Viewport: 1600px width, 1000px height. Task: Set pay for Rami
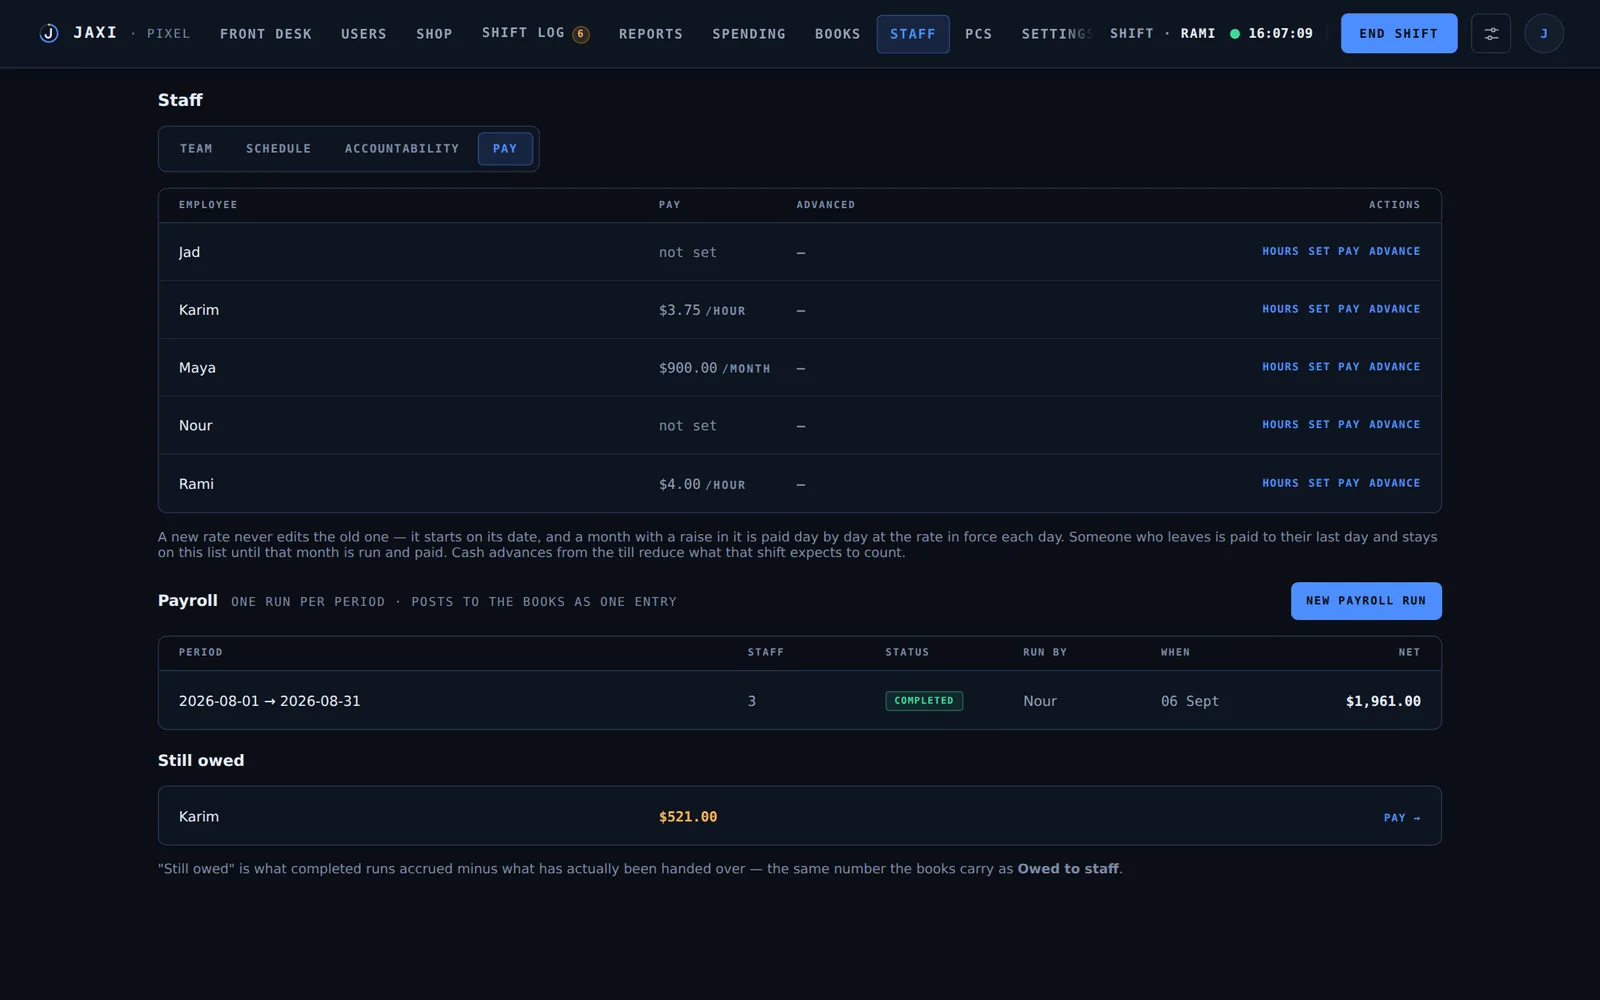pos(1334,483)
